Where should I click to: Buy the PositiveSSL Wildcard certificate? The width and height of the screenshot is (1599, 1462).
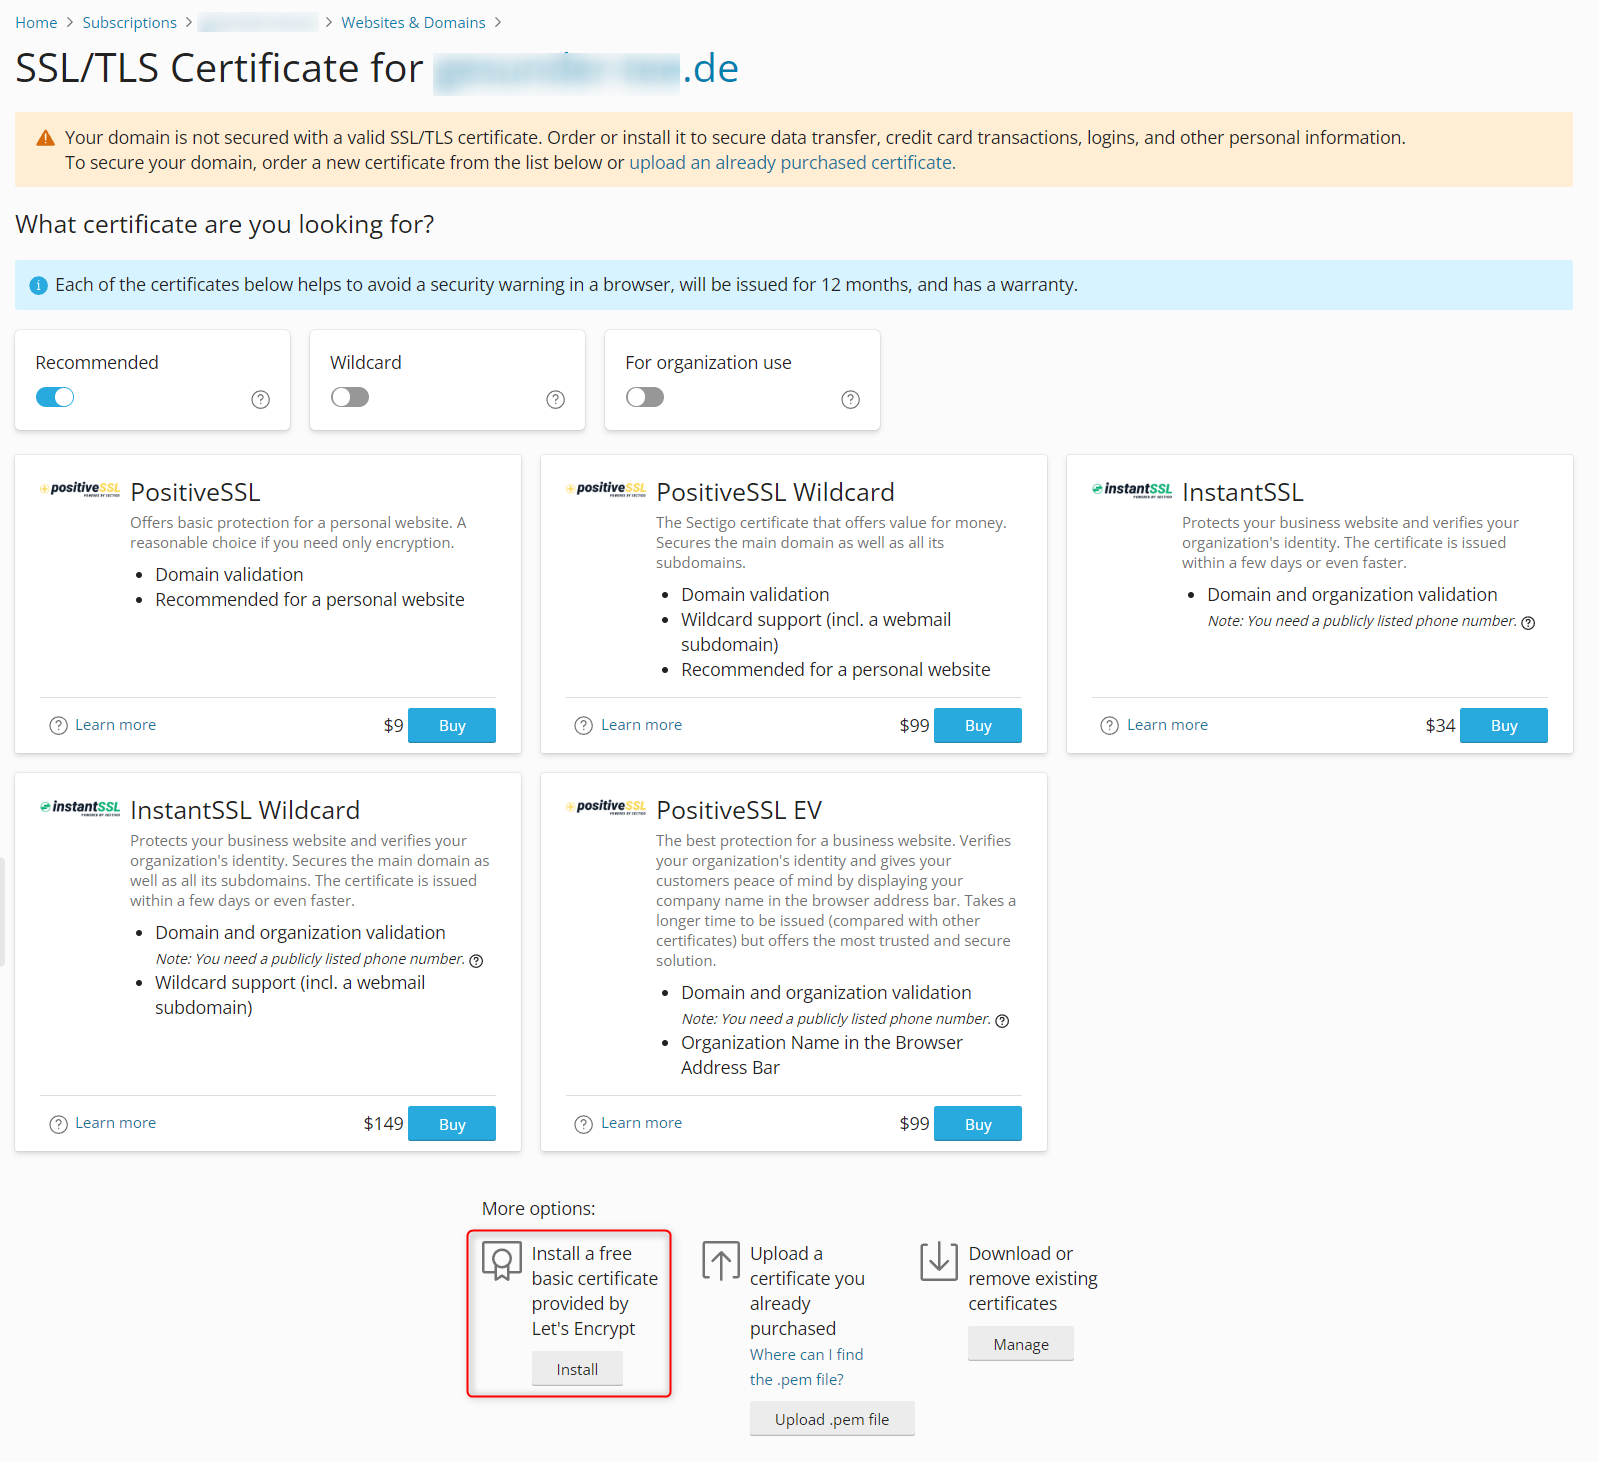(978, 726)
